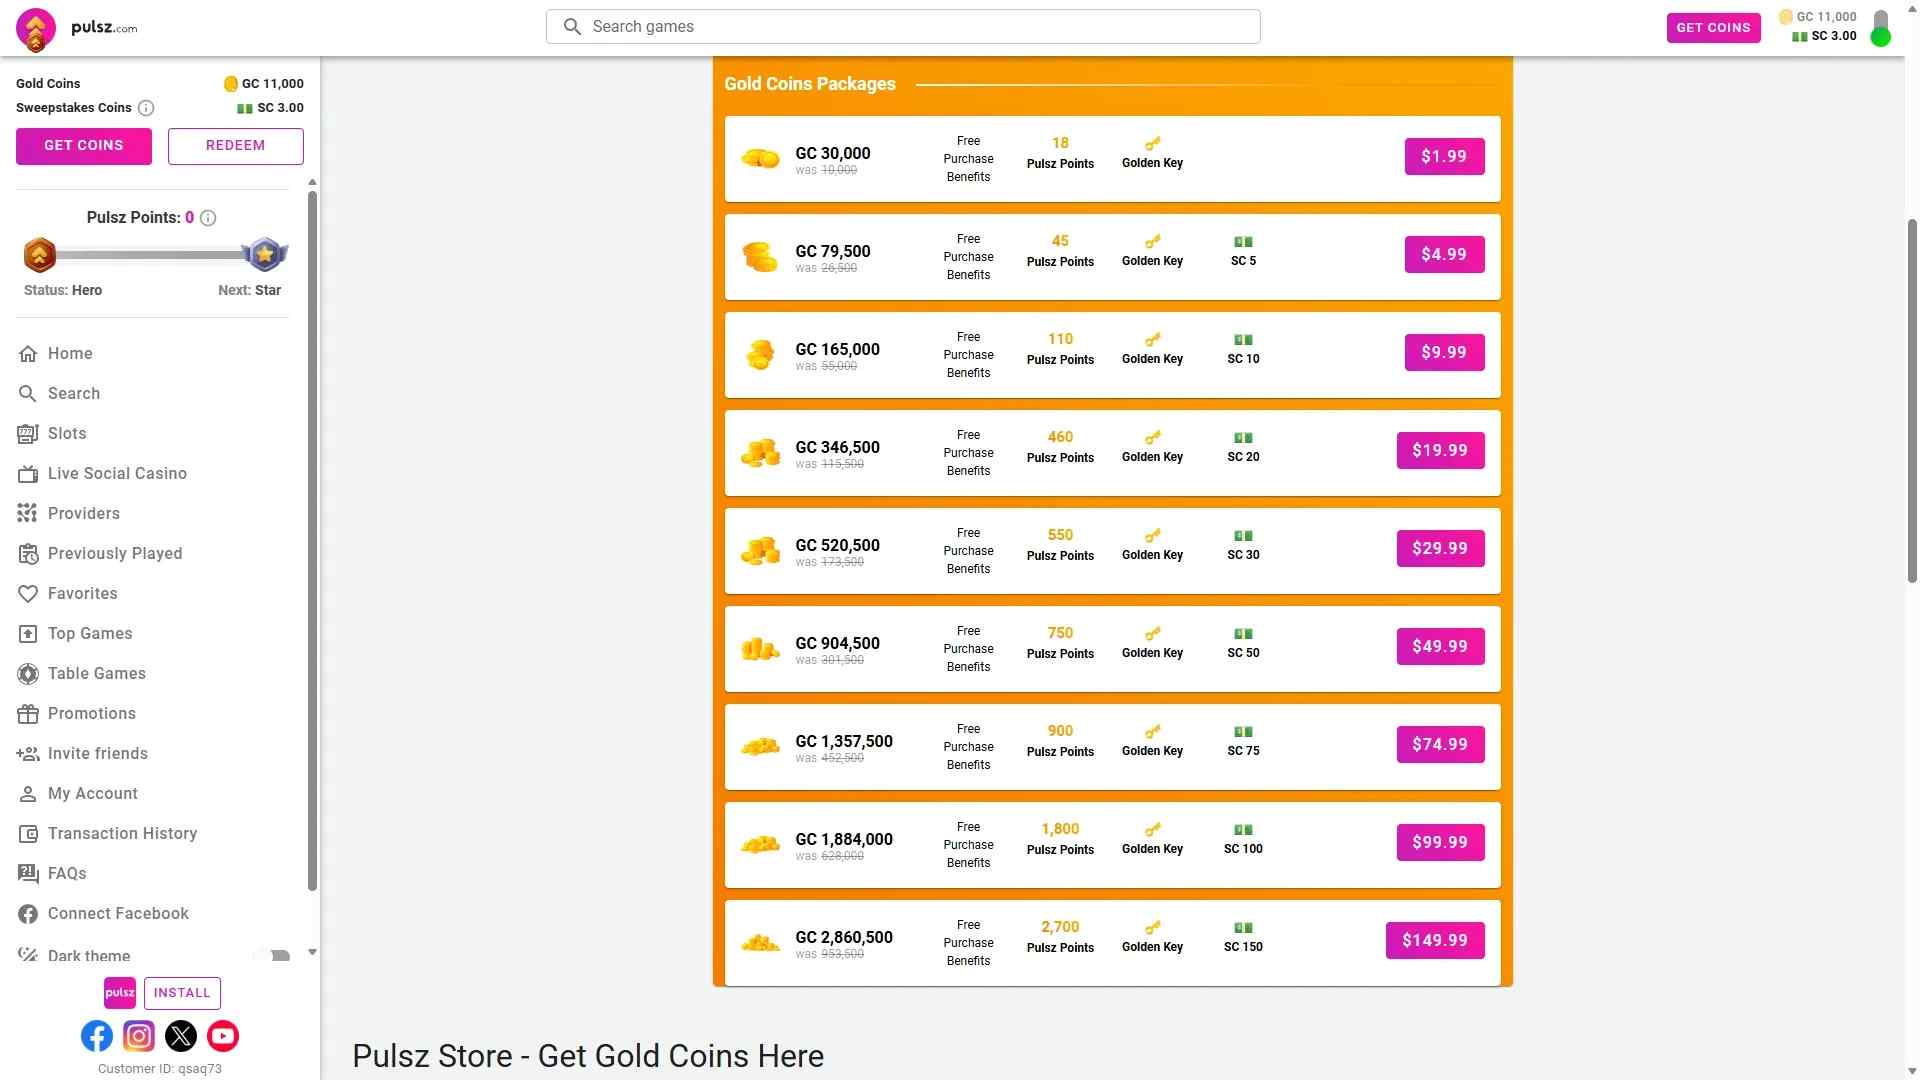Buy GC 165,000 package for $9.99
The image size is (1920, 1080).
[1444, 353]
